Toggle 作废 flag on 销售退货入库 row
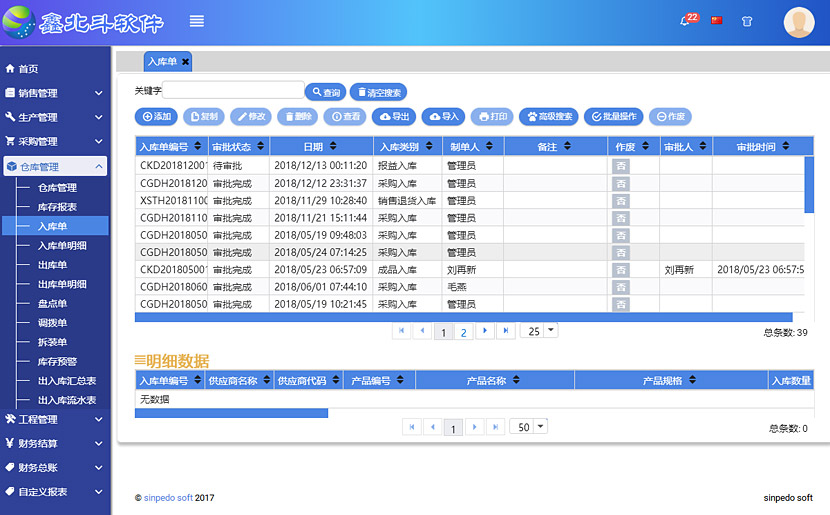This screenshot has height=515, width=830. click(x=621, y=201)
